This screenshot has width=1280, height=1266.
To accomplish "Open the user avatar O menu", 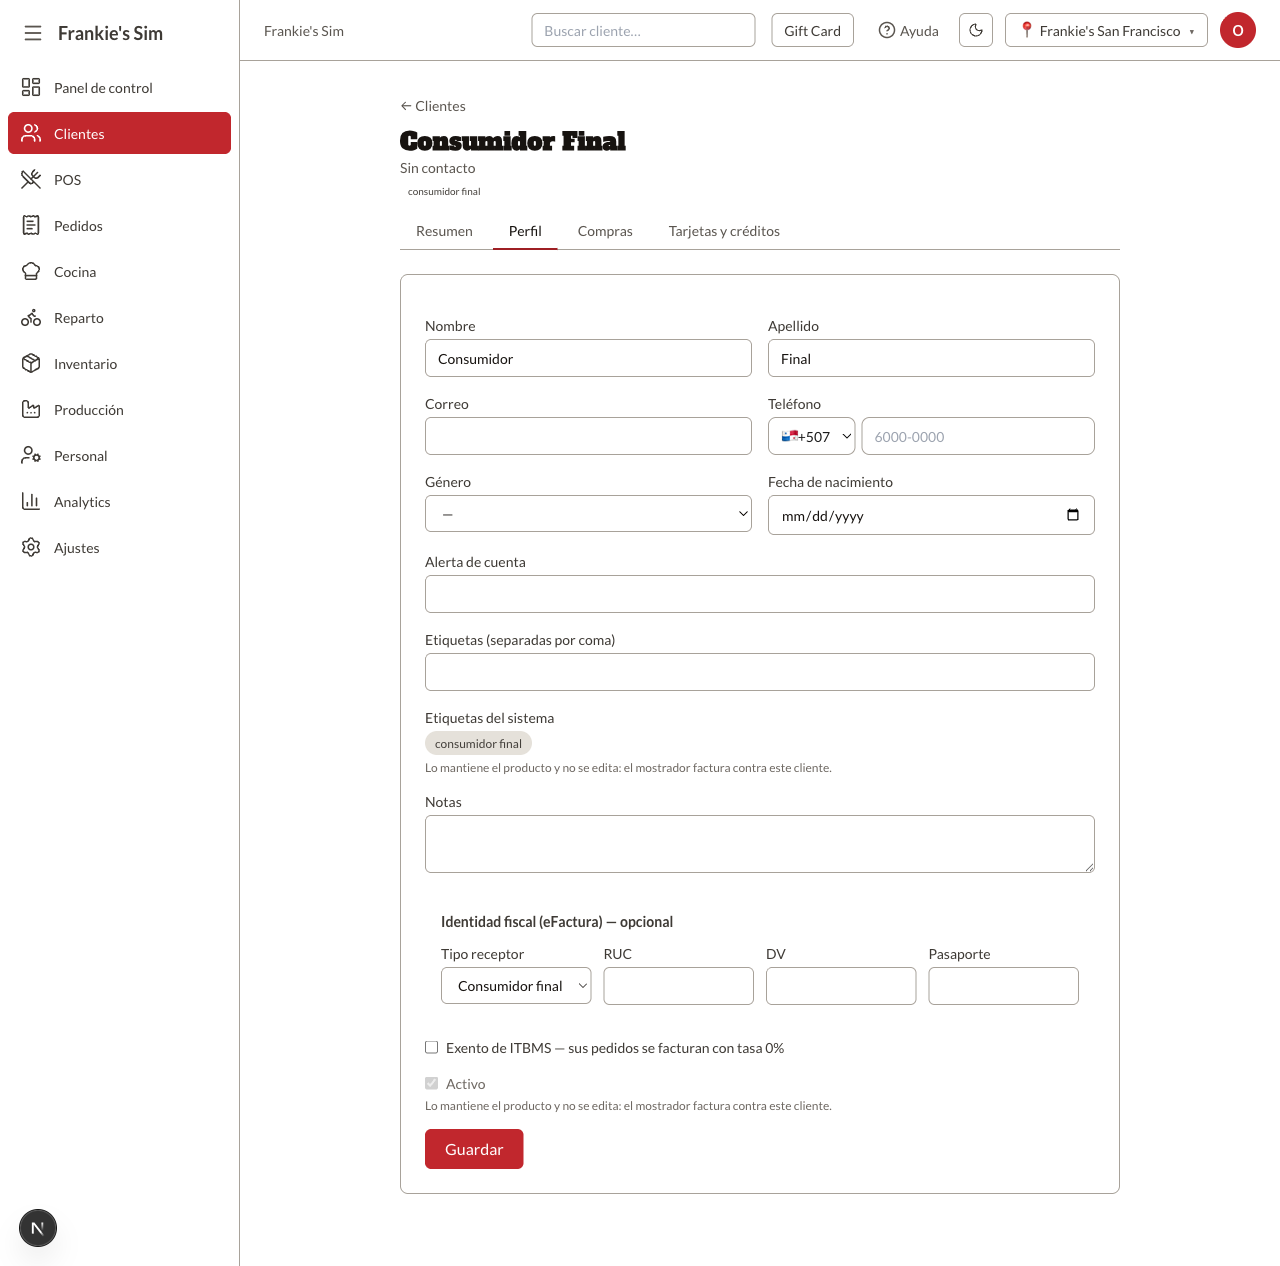I will [1238, 30].
